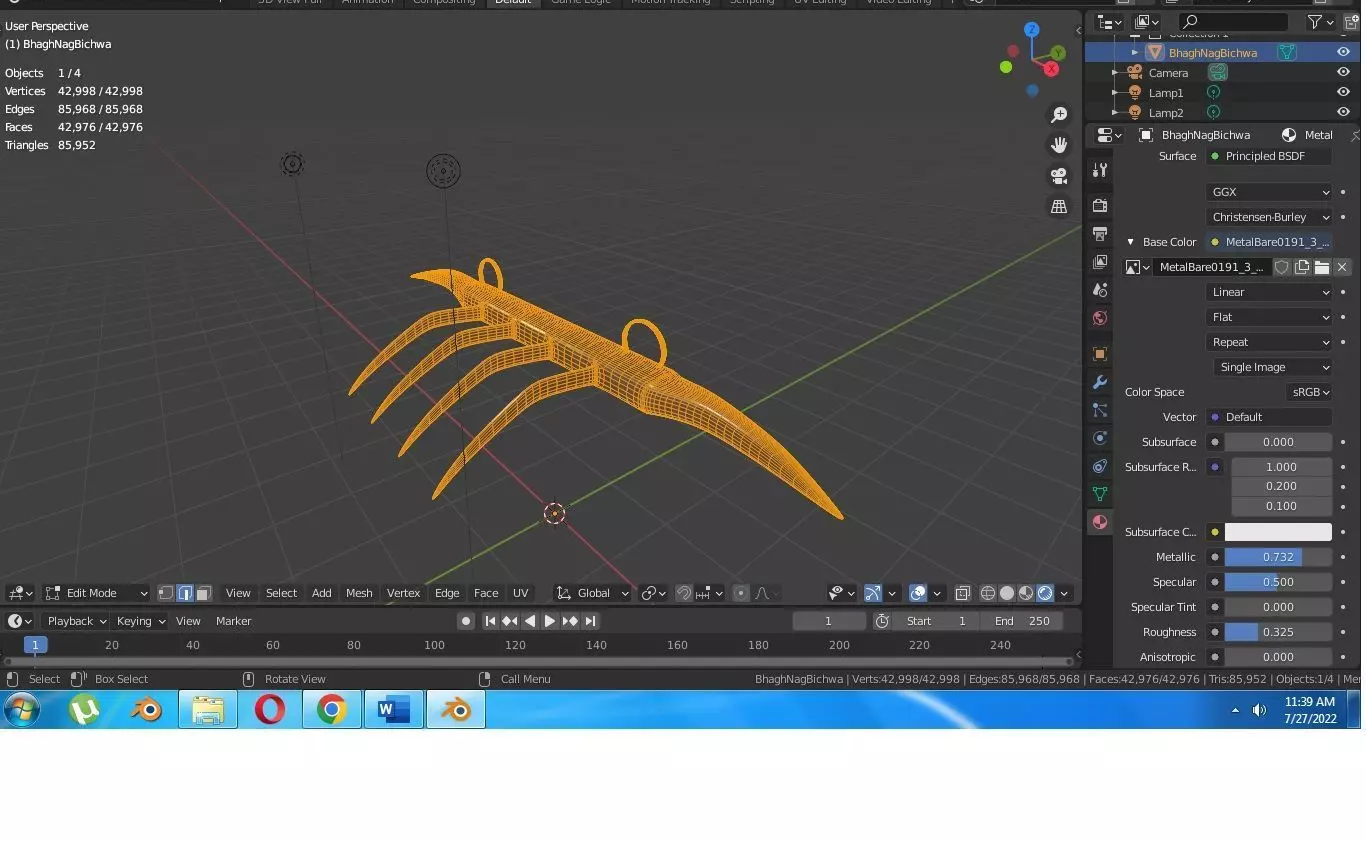The width and height of the screenshot is (1366, 841).
Task: Open the Edit Mode dropdown
Action: (x=97, y=593)
